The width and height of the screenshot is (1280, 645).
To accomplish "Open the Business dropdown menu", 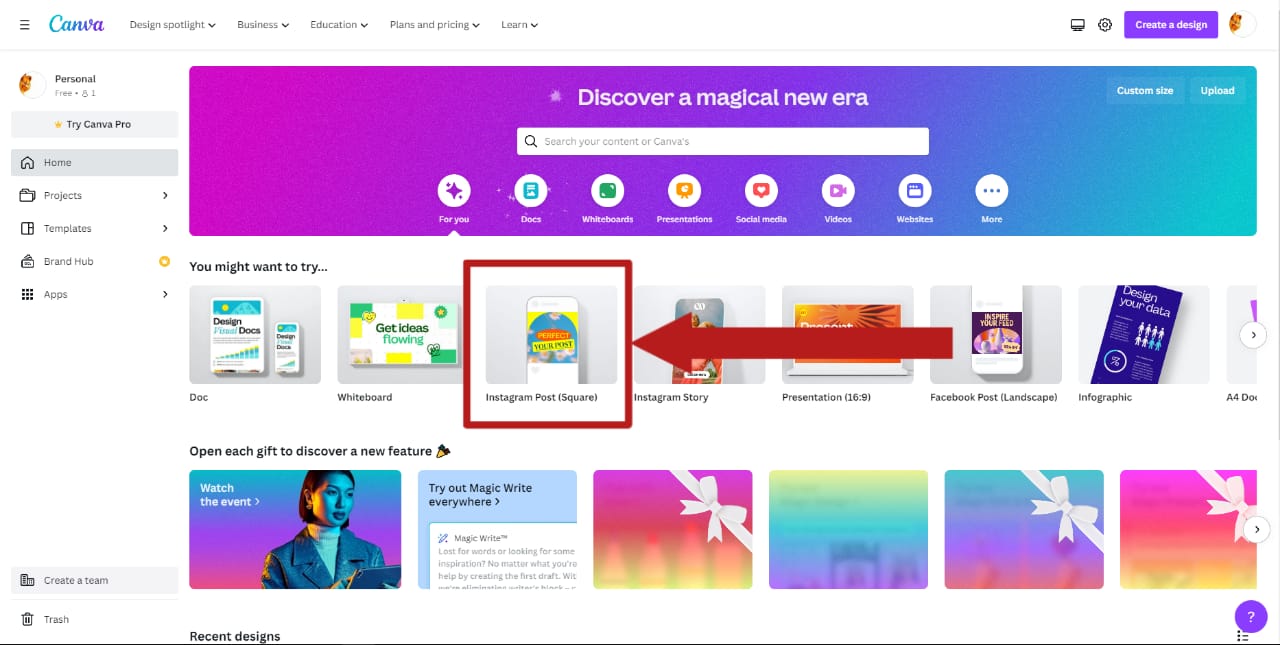I will pyautogui.click(x=263, y=24).
